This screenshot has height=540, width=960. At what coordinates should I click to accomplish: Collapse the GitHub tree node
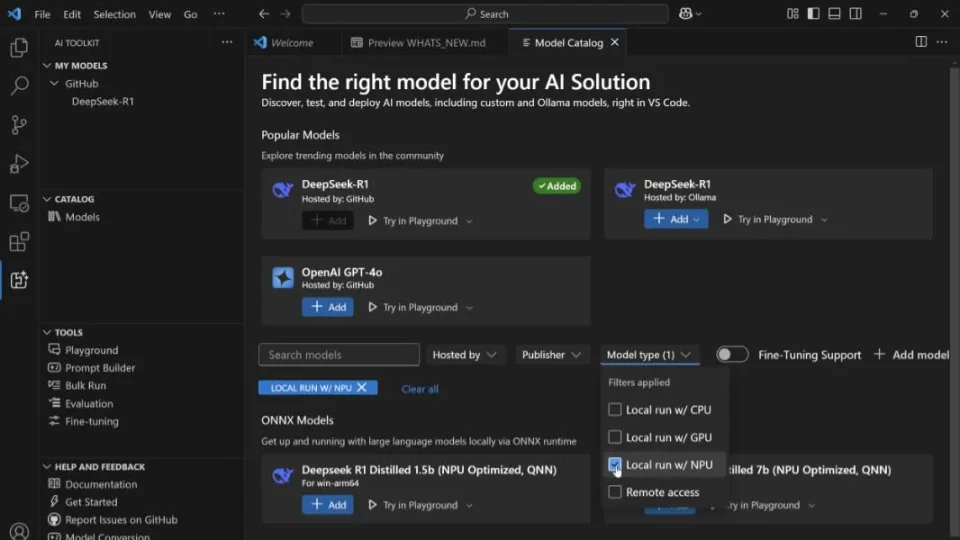tap(54, 83)
